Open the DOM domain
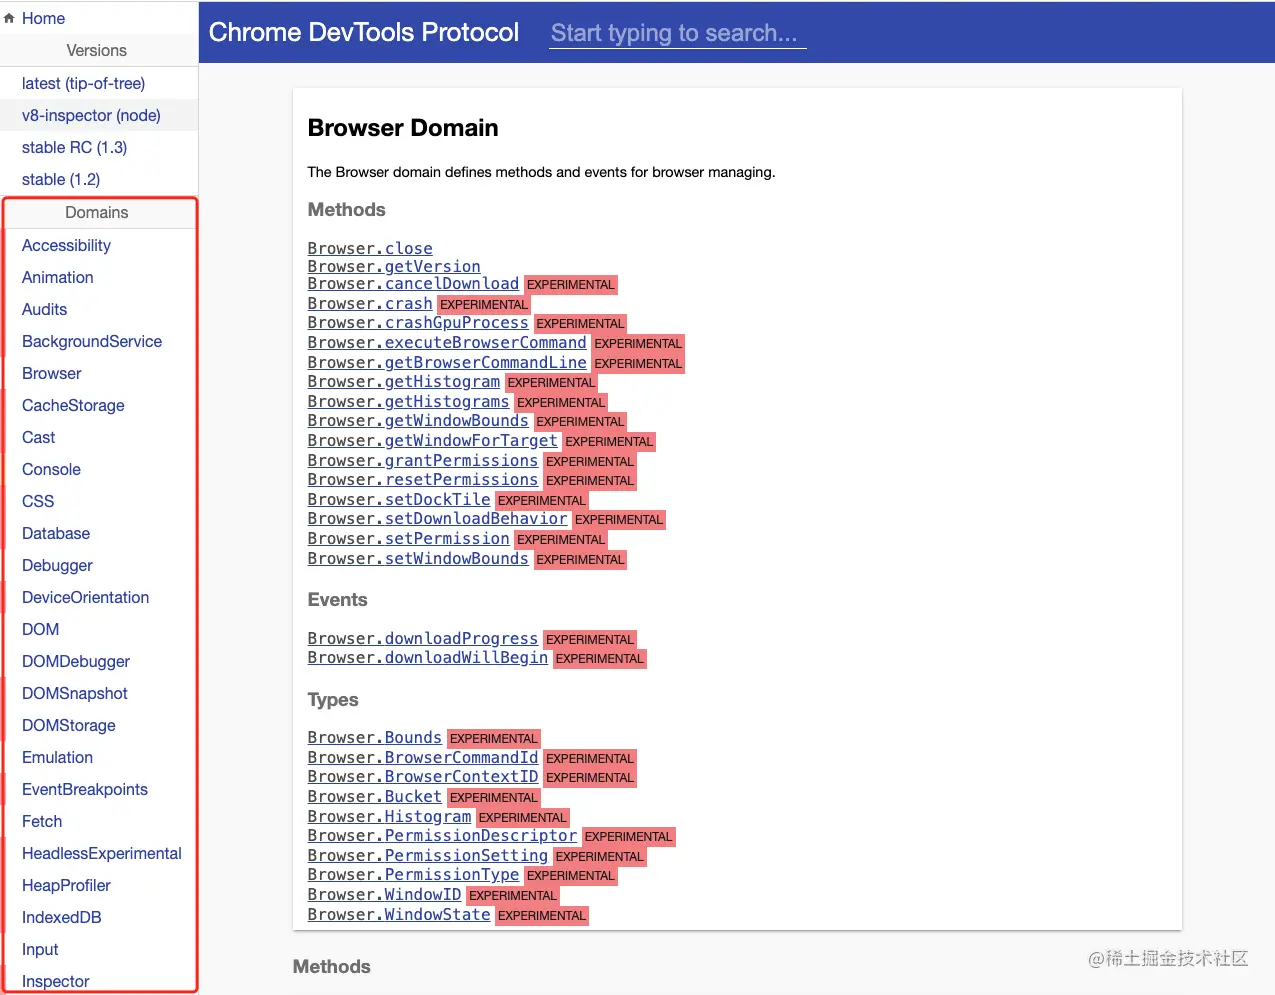 pos(40,629)
